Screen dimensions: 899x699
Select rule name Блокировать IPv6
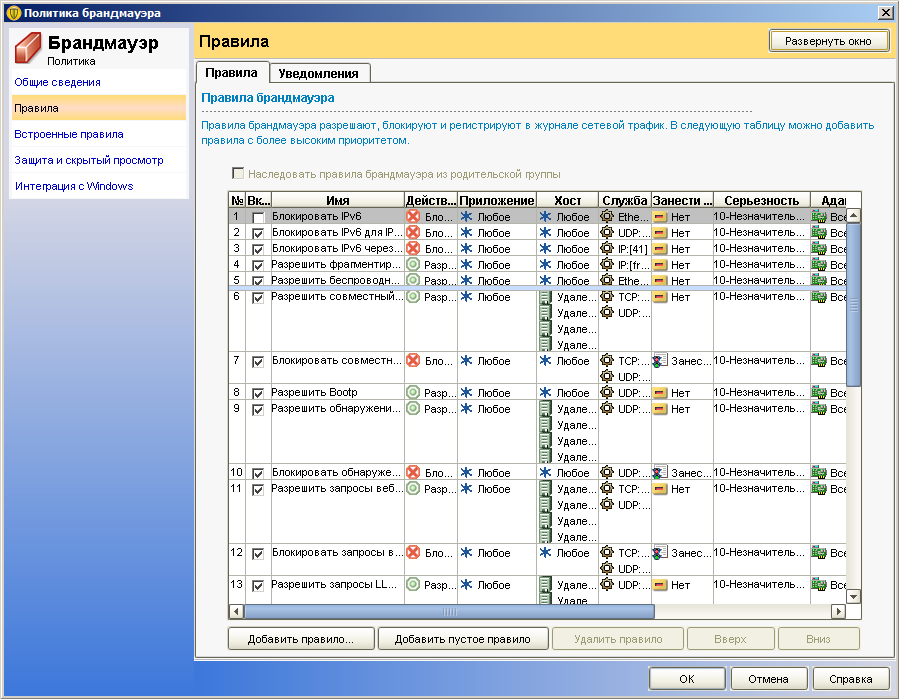[x=316, y=216]
